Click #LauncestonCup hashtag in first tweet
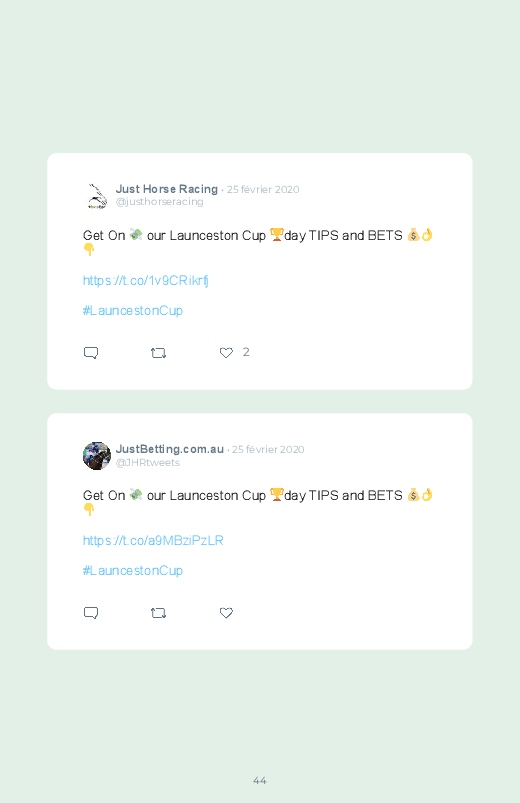Image resolution: width=520 pixels, height=803 pixels. coord(133,311)
